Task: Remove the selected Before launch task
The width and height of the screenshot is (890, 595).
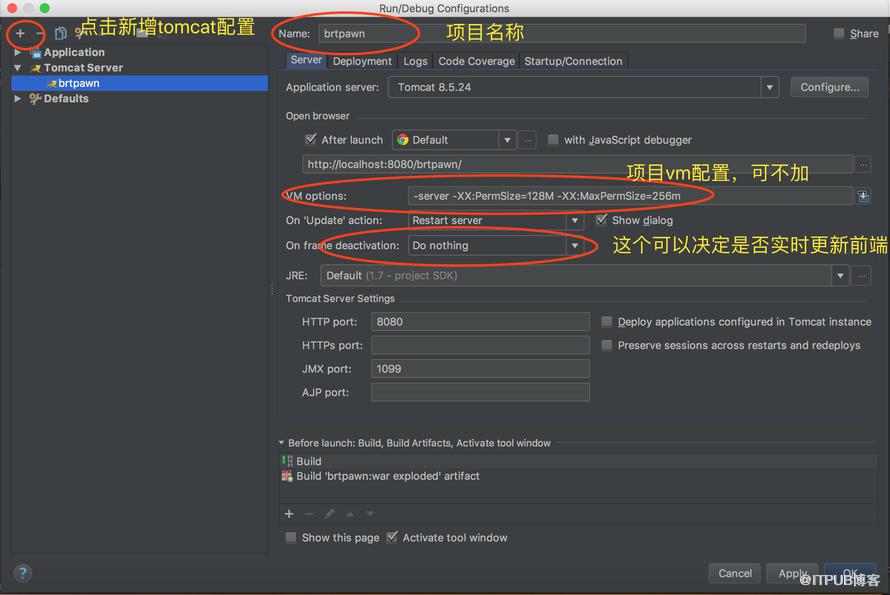Action: tap(309, 514)
